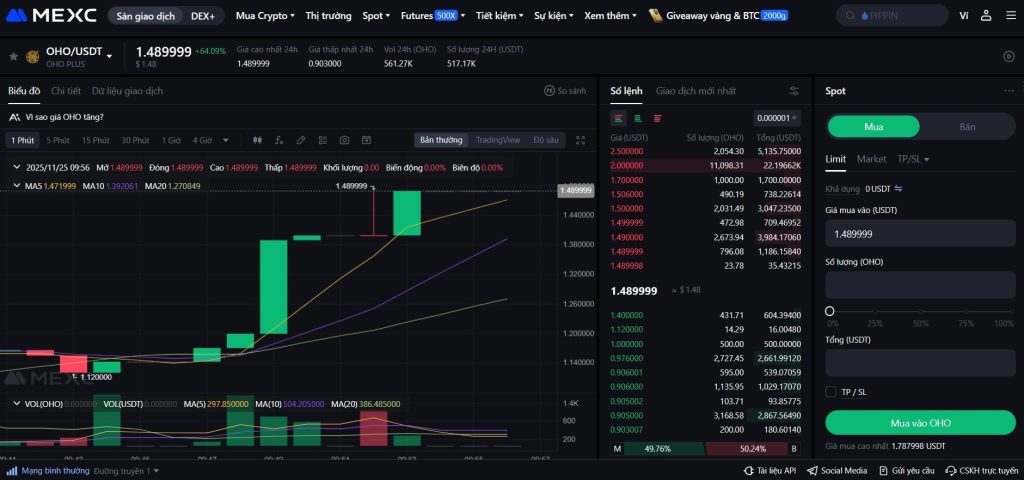The image size is (1024, 480).
Task: Open the fx indicators icon
Action: click(279, 140)
